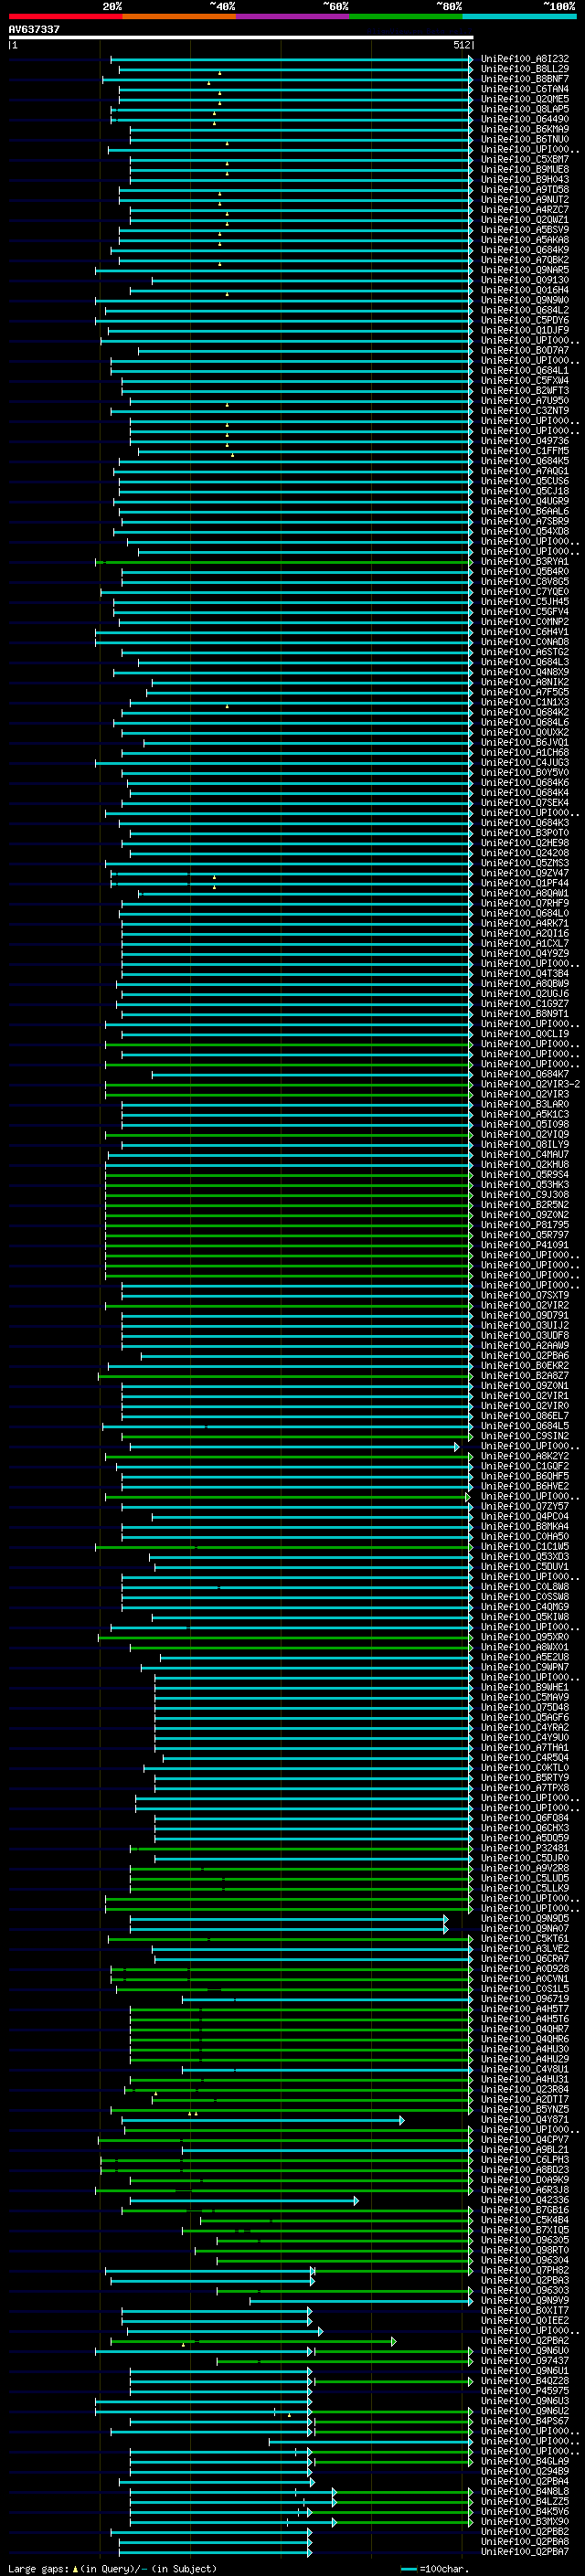
Task: Open the UniRef100_Q5R9S4 entry
Action: [x=525, y=1174]
